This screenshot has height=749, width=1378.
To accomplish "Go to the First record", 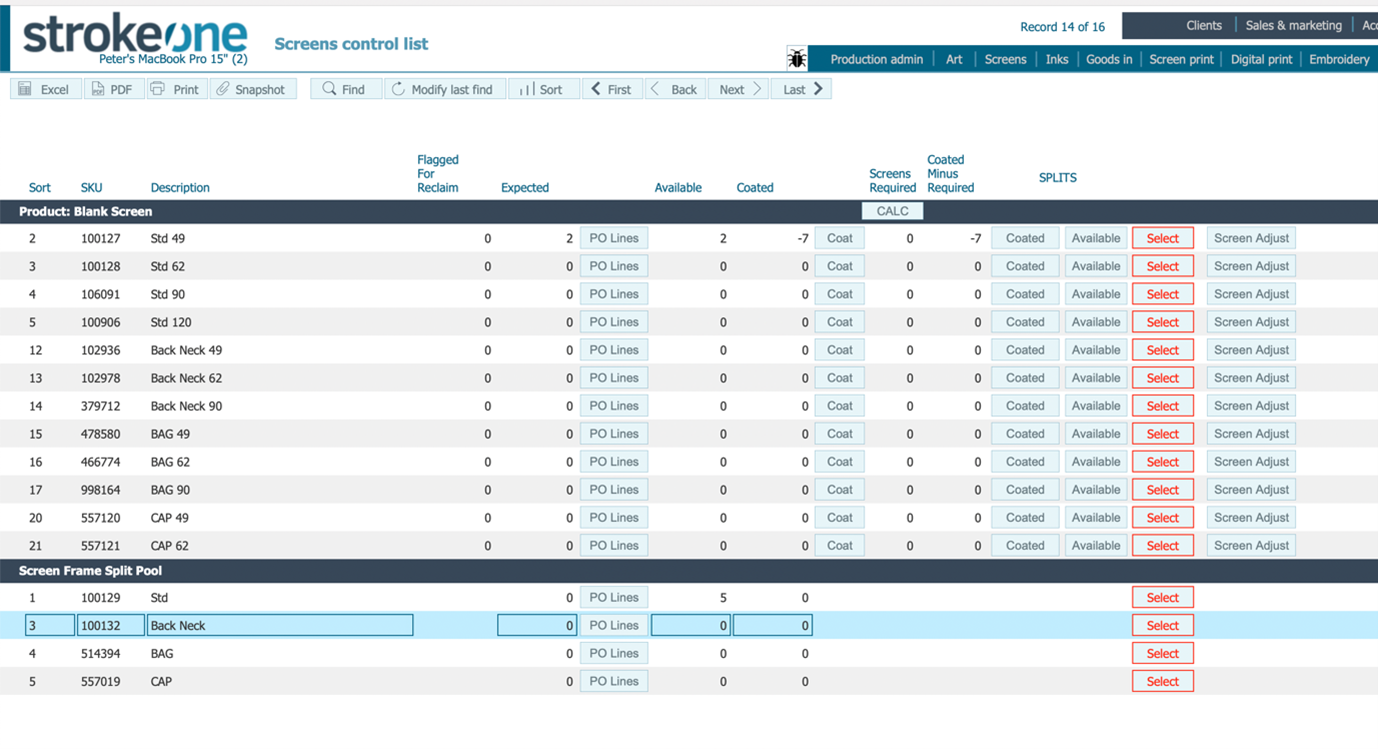I will tap(612, 89).
